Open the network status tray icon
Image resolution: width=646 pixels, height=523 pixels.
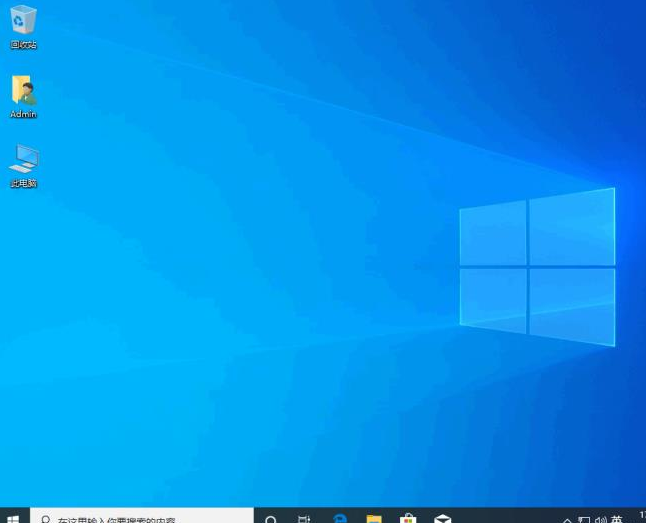point(584,520)
